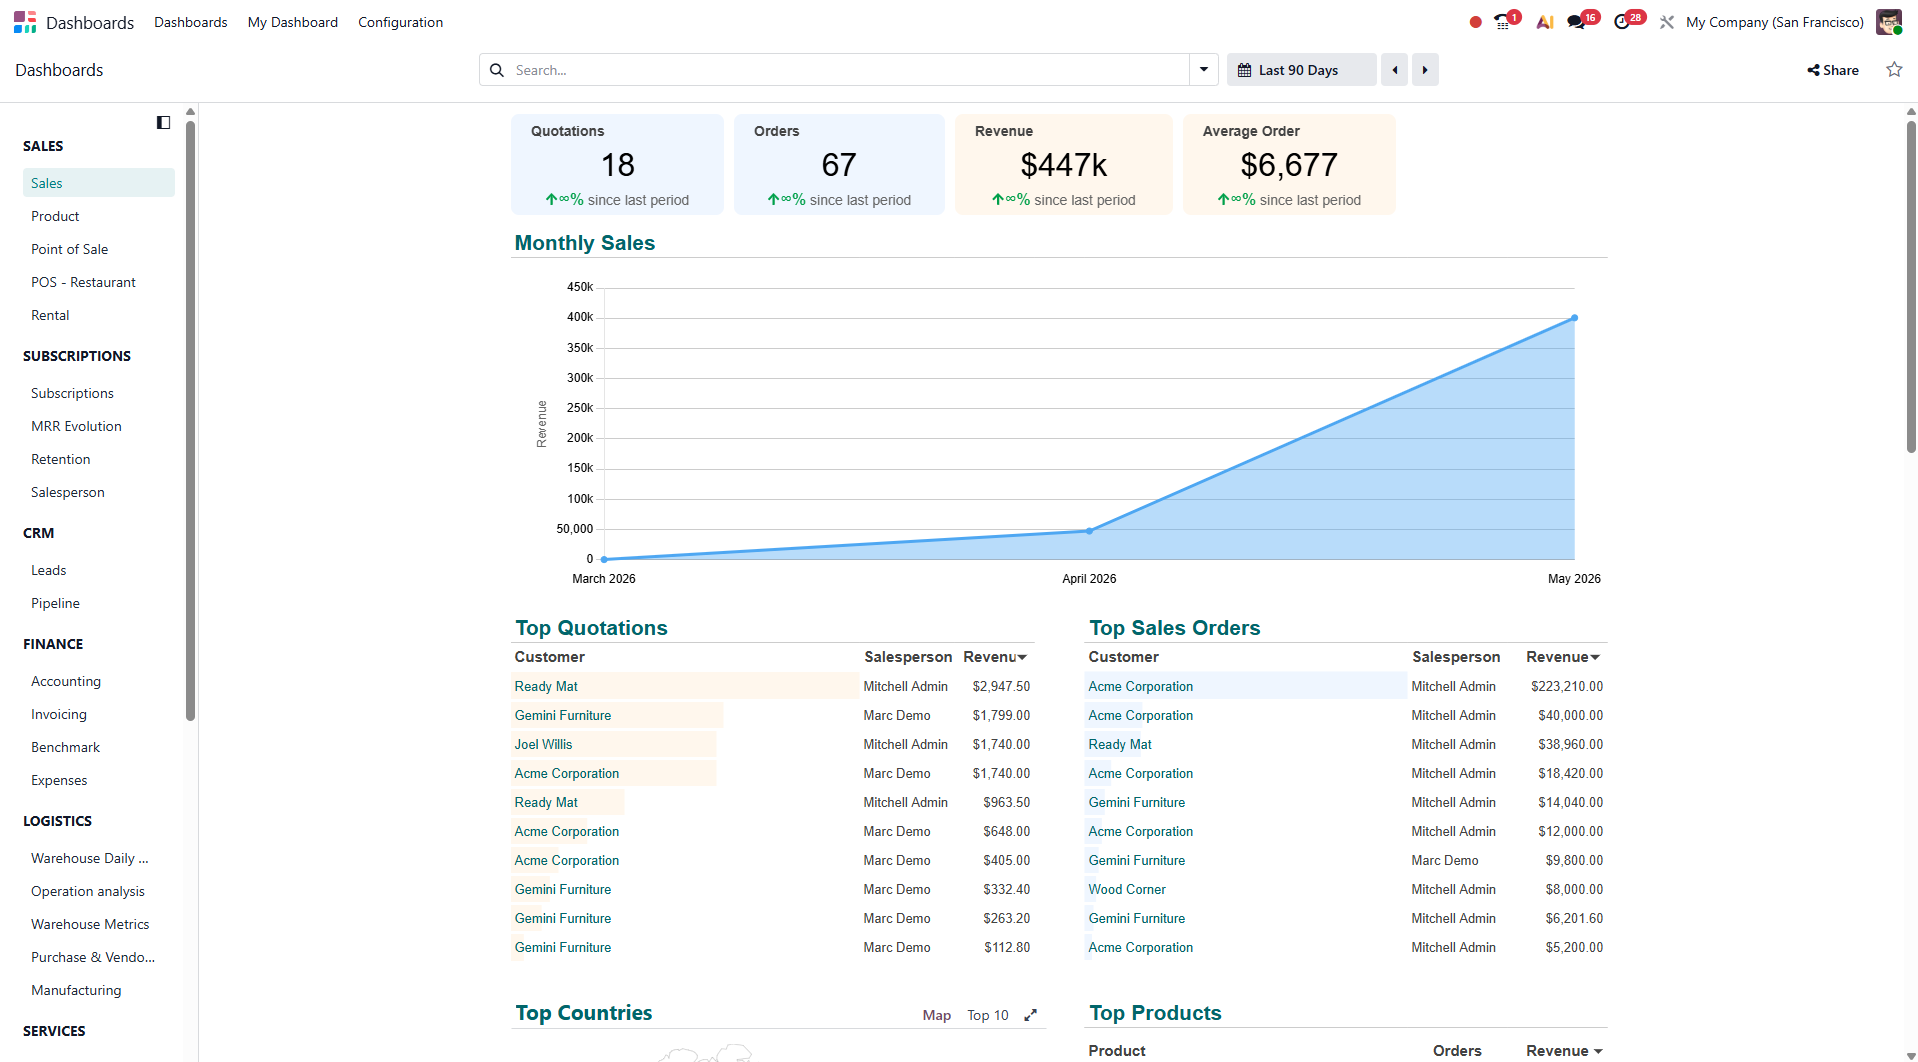The width and height of the screenshot is (1918, 1062).
Task: Open the Configuration menu
Action: tap(400, 22)
